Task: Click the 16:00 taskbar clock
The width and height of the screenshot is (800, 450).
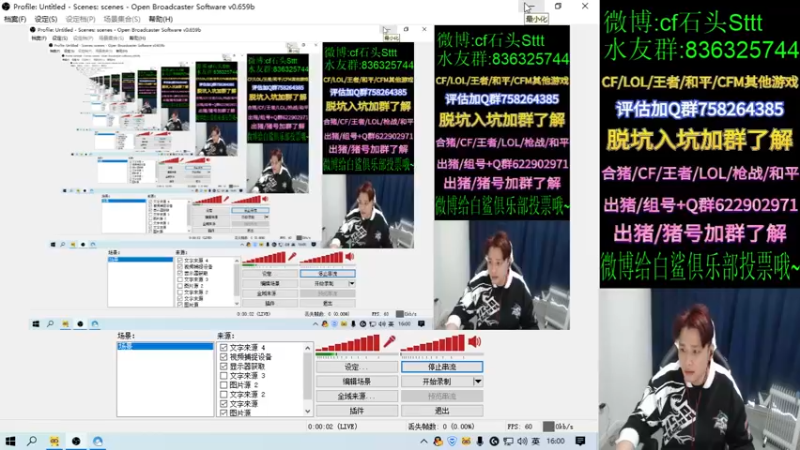Action: click(556, 441)
